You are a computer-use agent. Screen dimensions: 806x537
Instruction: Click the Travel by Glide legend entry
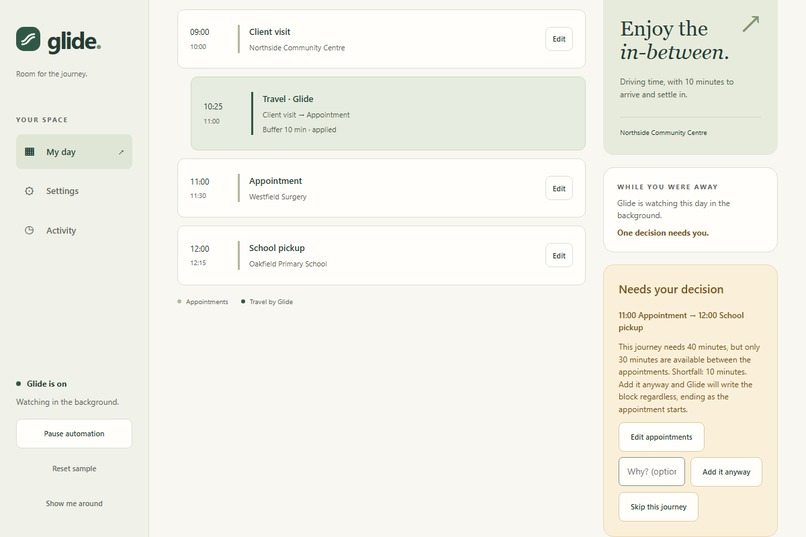(x=267, y=302)
